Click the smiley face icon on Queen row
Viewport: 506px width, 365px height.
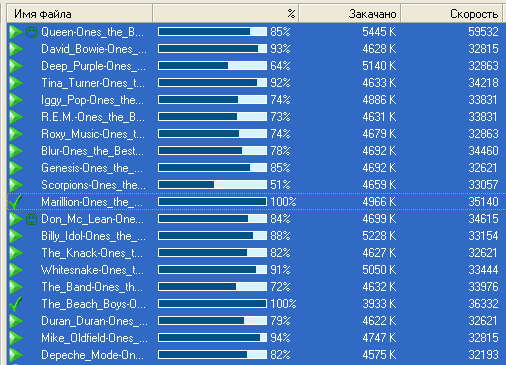pos(31,32)
